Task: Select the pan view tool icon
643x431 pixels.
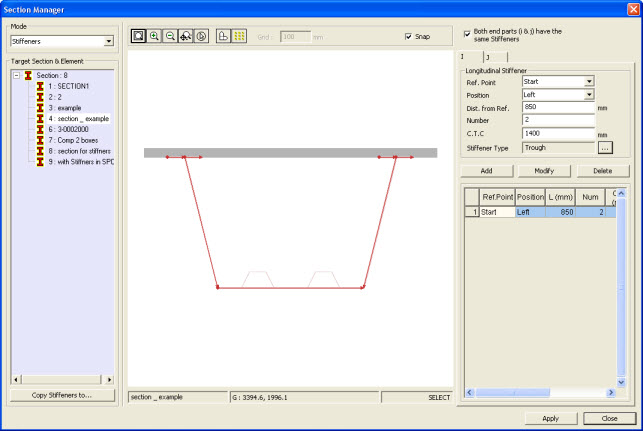Action: pyautogui.click(x=186, y=35)
